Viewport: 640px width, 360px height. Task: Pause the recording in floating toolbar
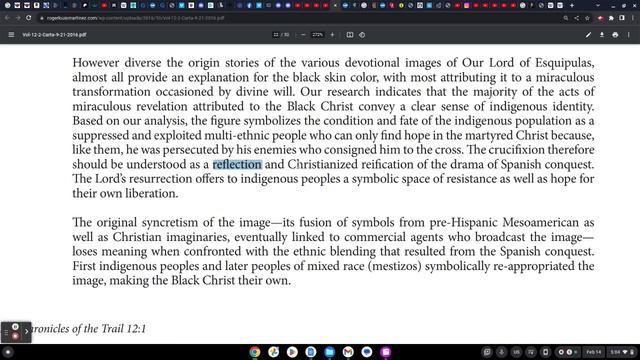[x=15, y=327]
